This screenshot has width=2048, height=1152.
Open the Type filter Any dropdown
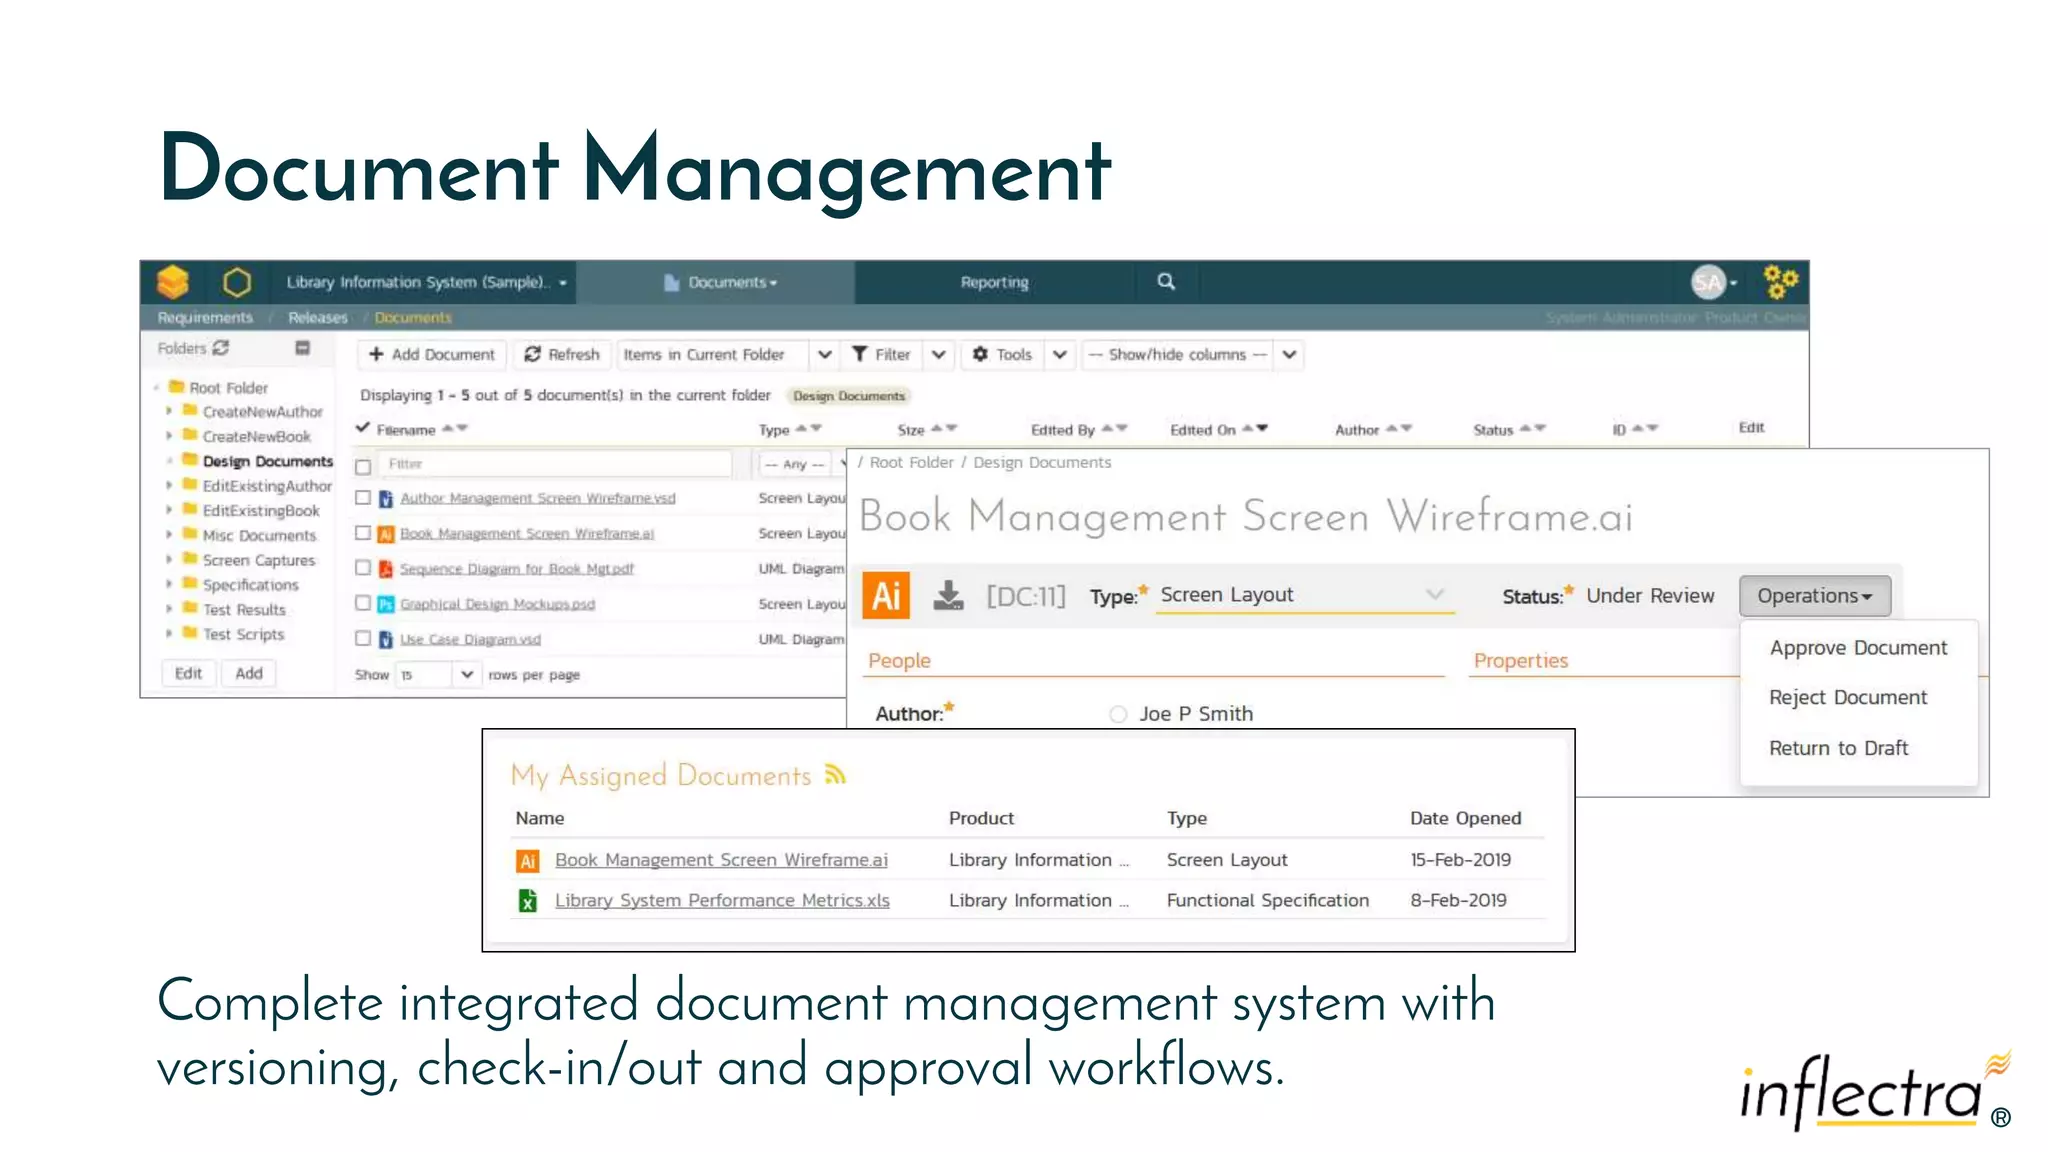click(803, 464)
